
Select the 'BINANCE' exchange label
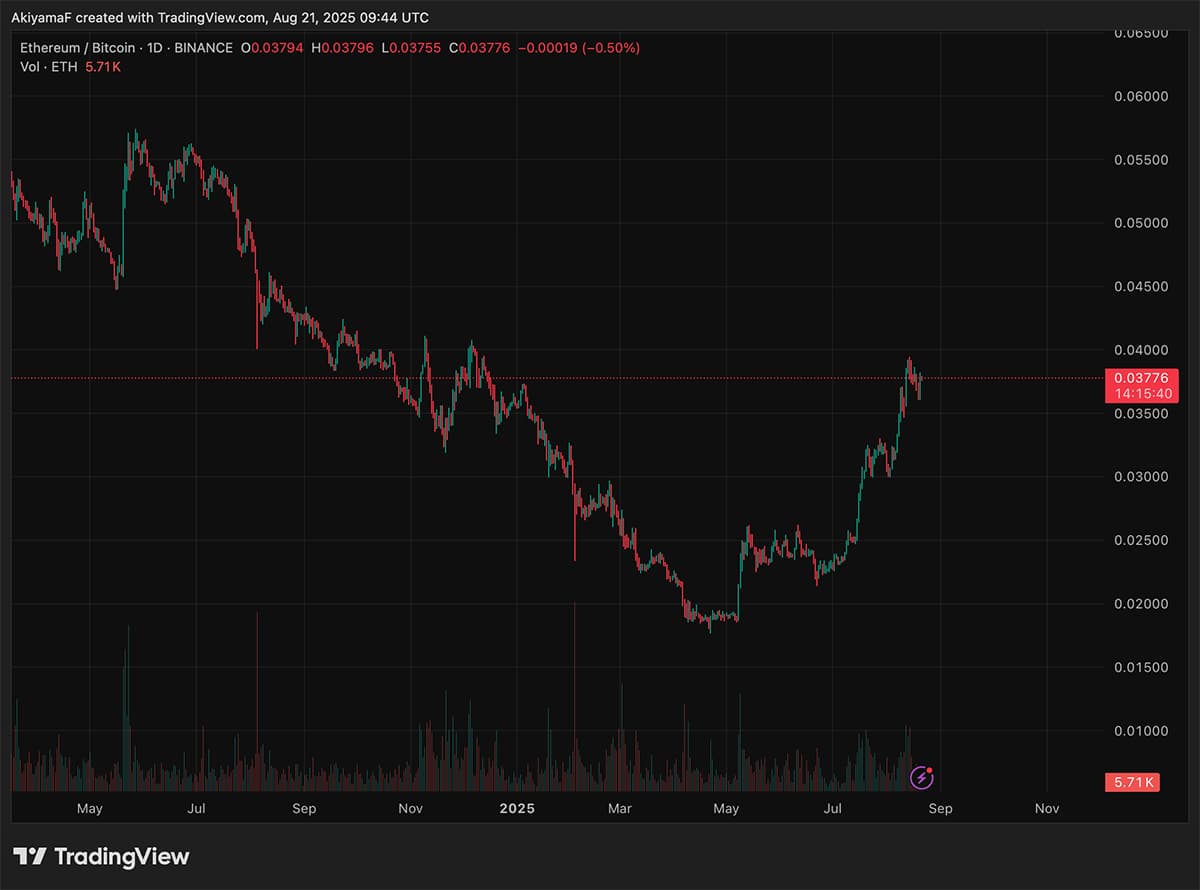pos(203,47)
